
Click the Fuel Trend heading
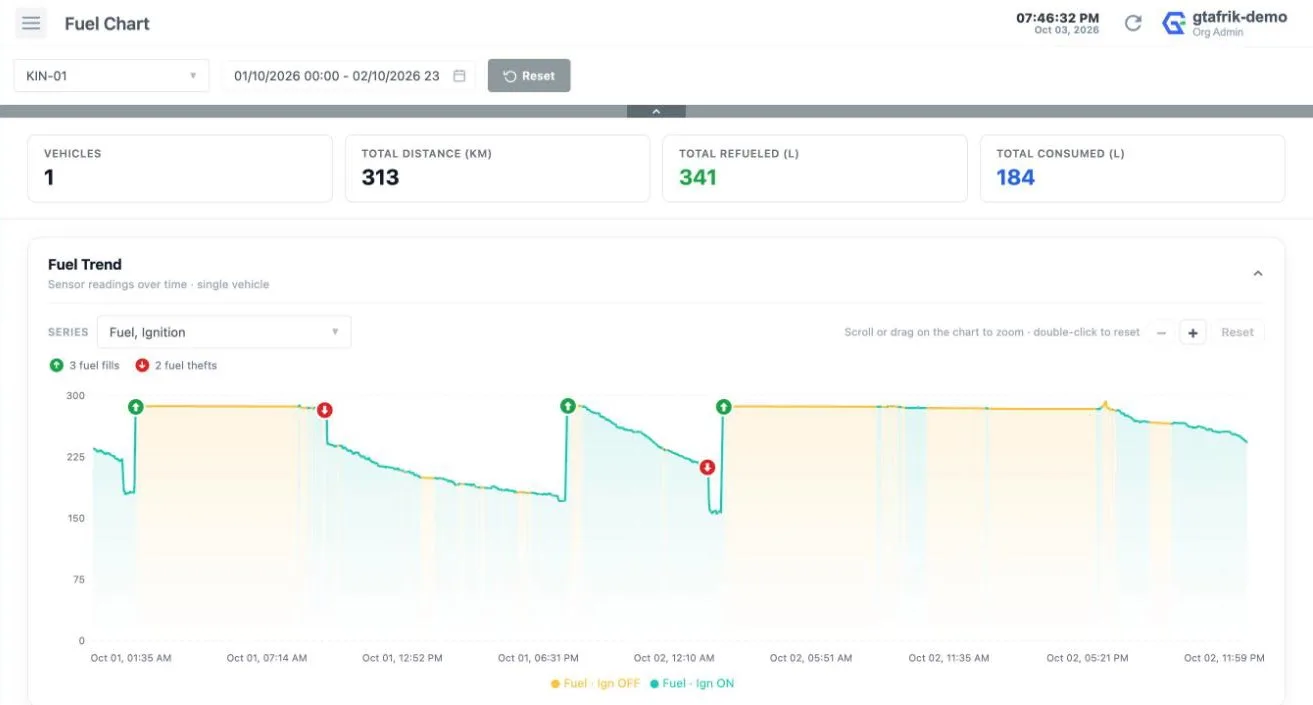click(85, 264)
